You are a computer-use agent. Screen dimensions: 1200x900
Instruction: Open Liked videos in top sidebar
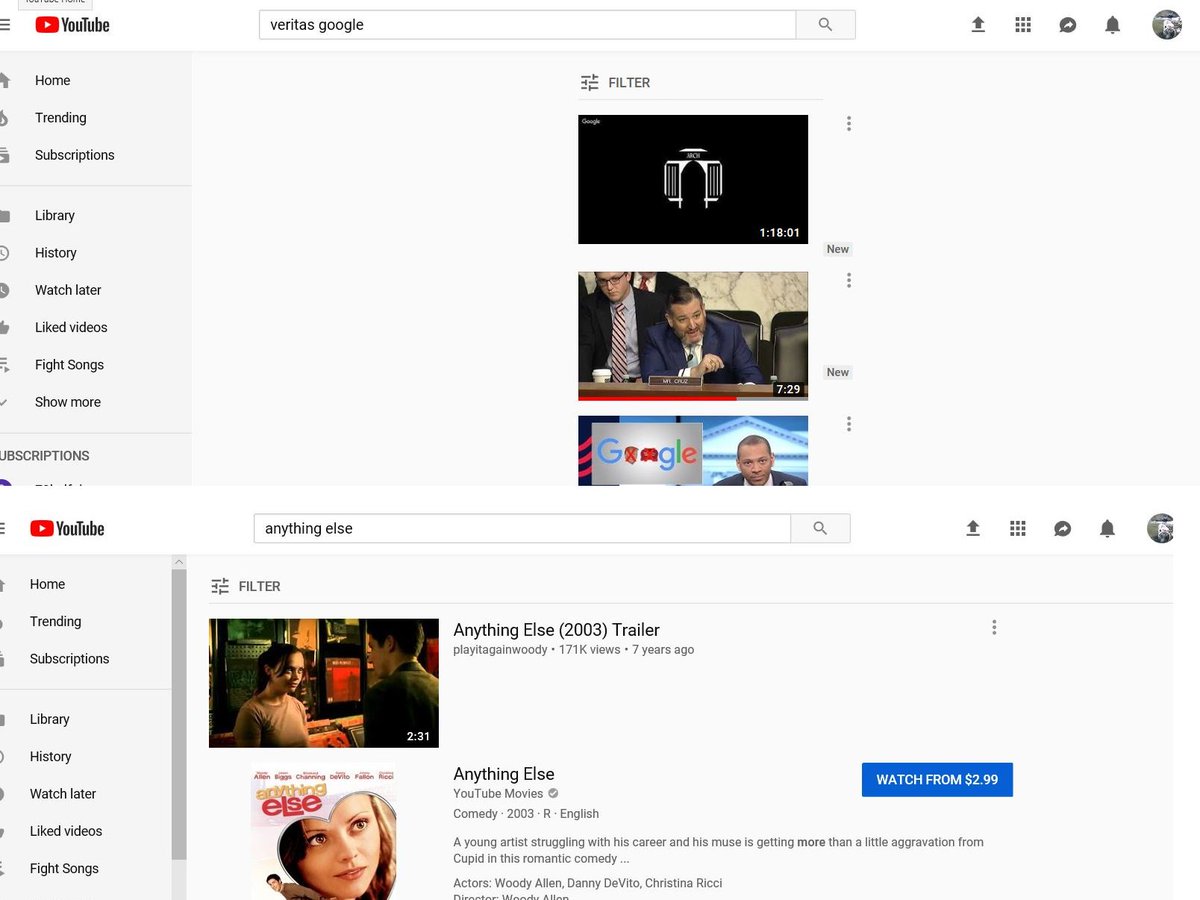[x=71, y=327]
